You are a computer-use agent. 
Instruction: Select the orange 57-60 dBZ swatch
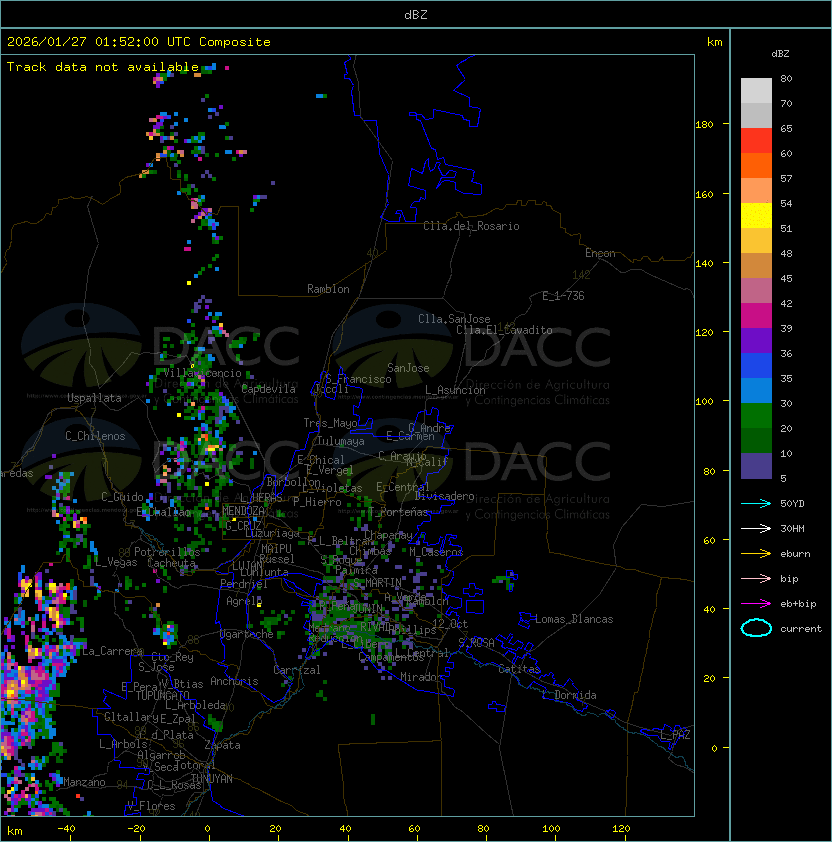[x=756, y=166]
